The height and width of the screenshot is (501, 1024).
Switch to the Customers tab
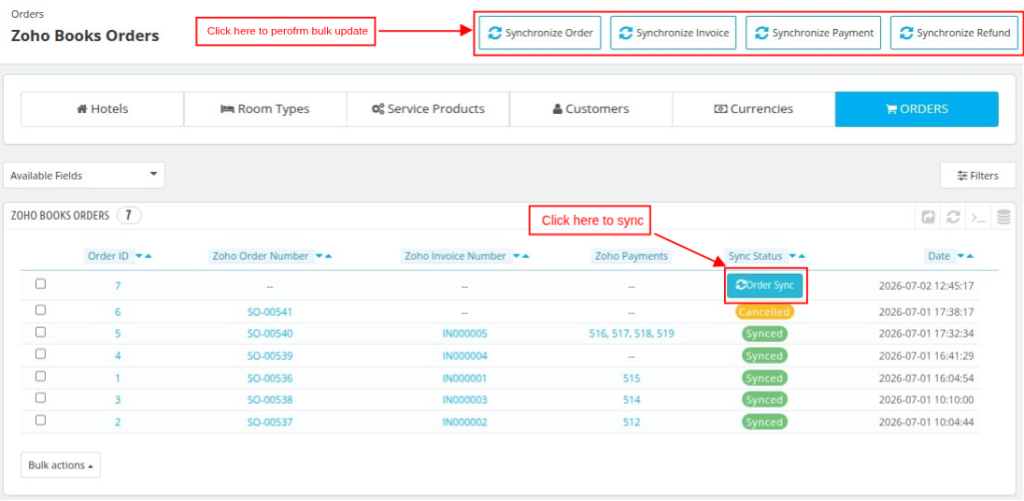pos(591,109)
